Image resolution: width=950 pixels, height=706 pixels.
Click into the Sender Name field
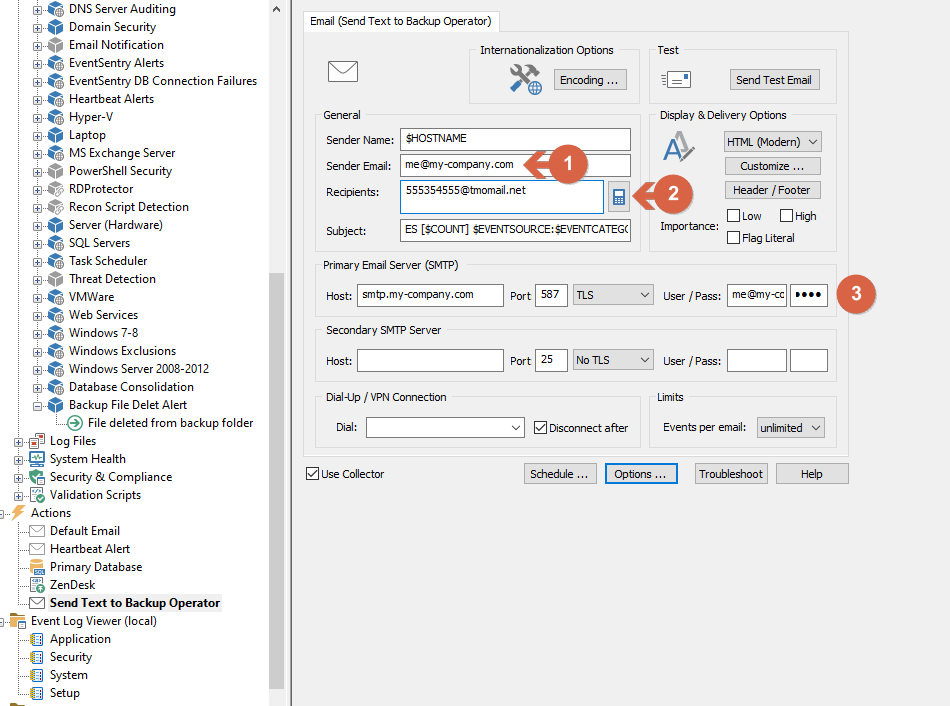(515, 139)
